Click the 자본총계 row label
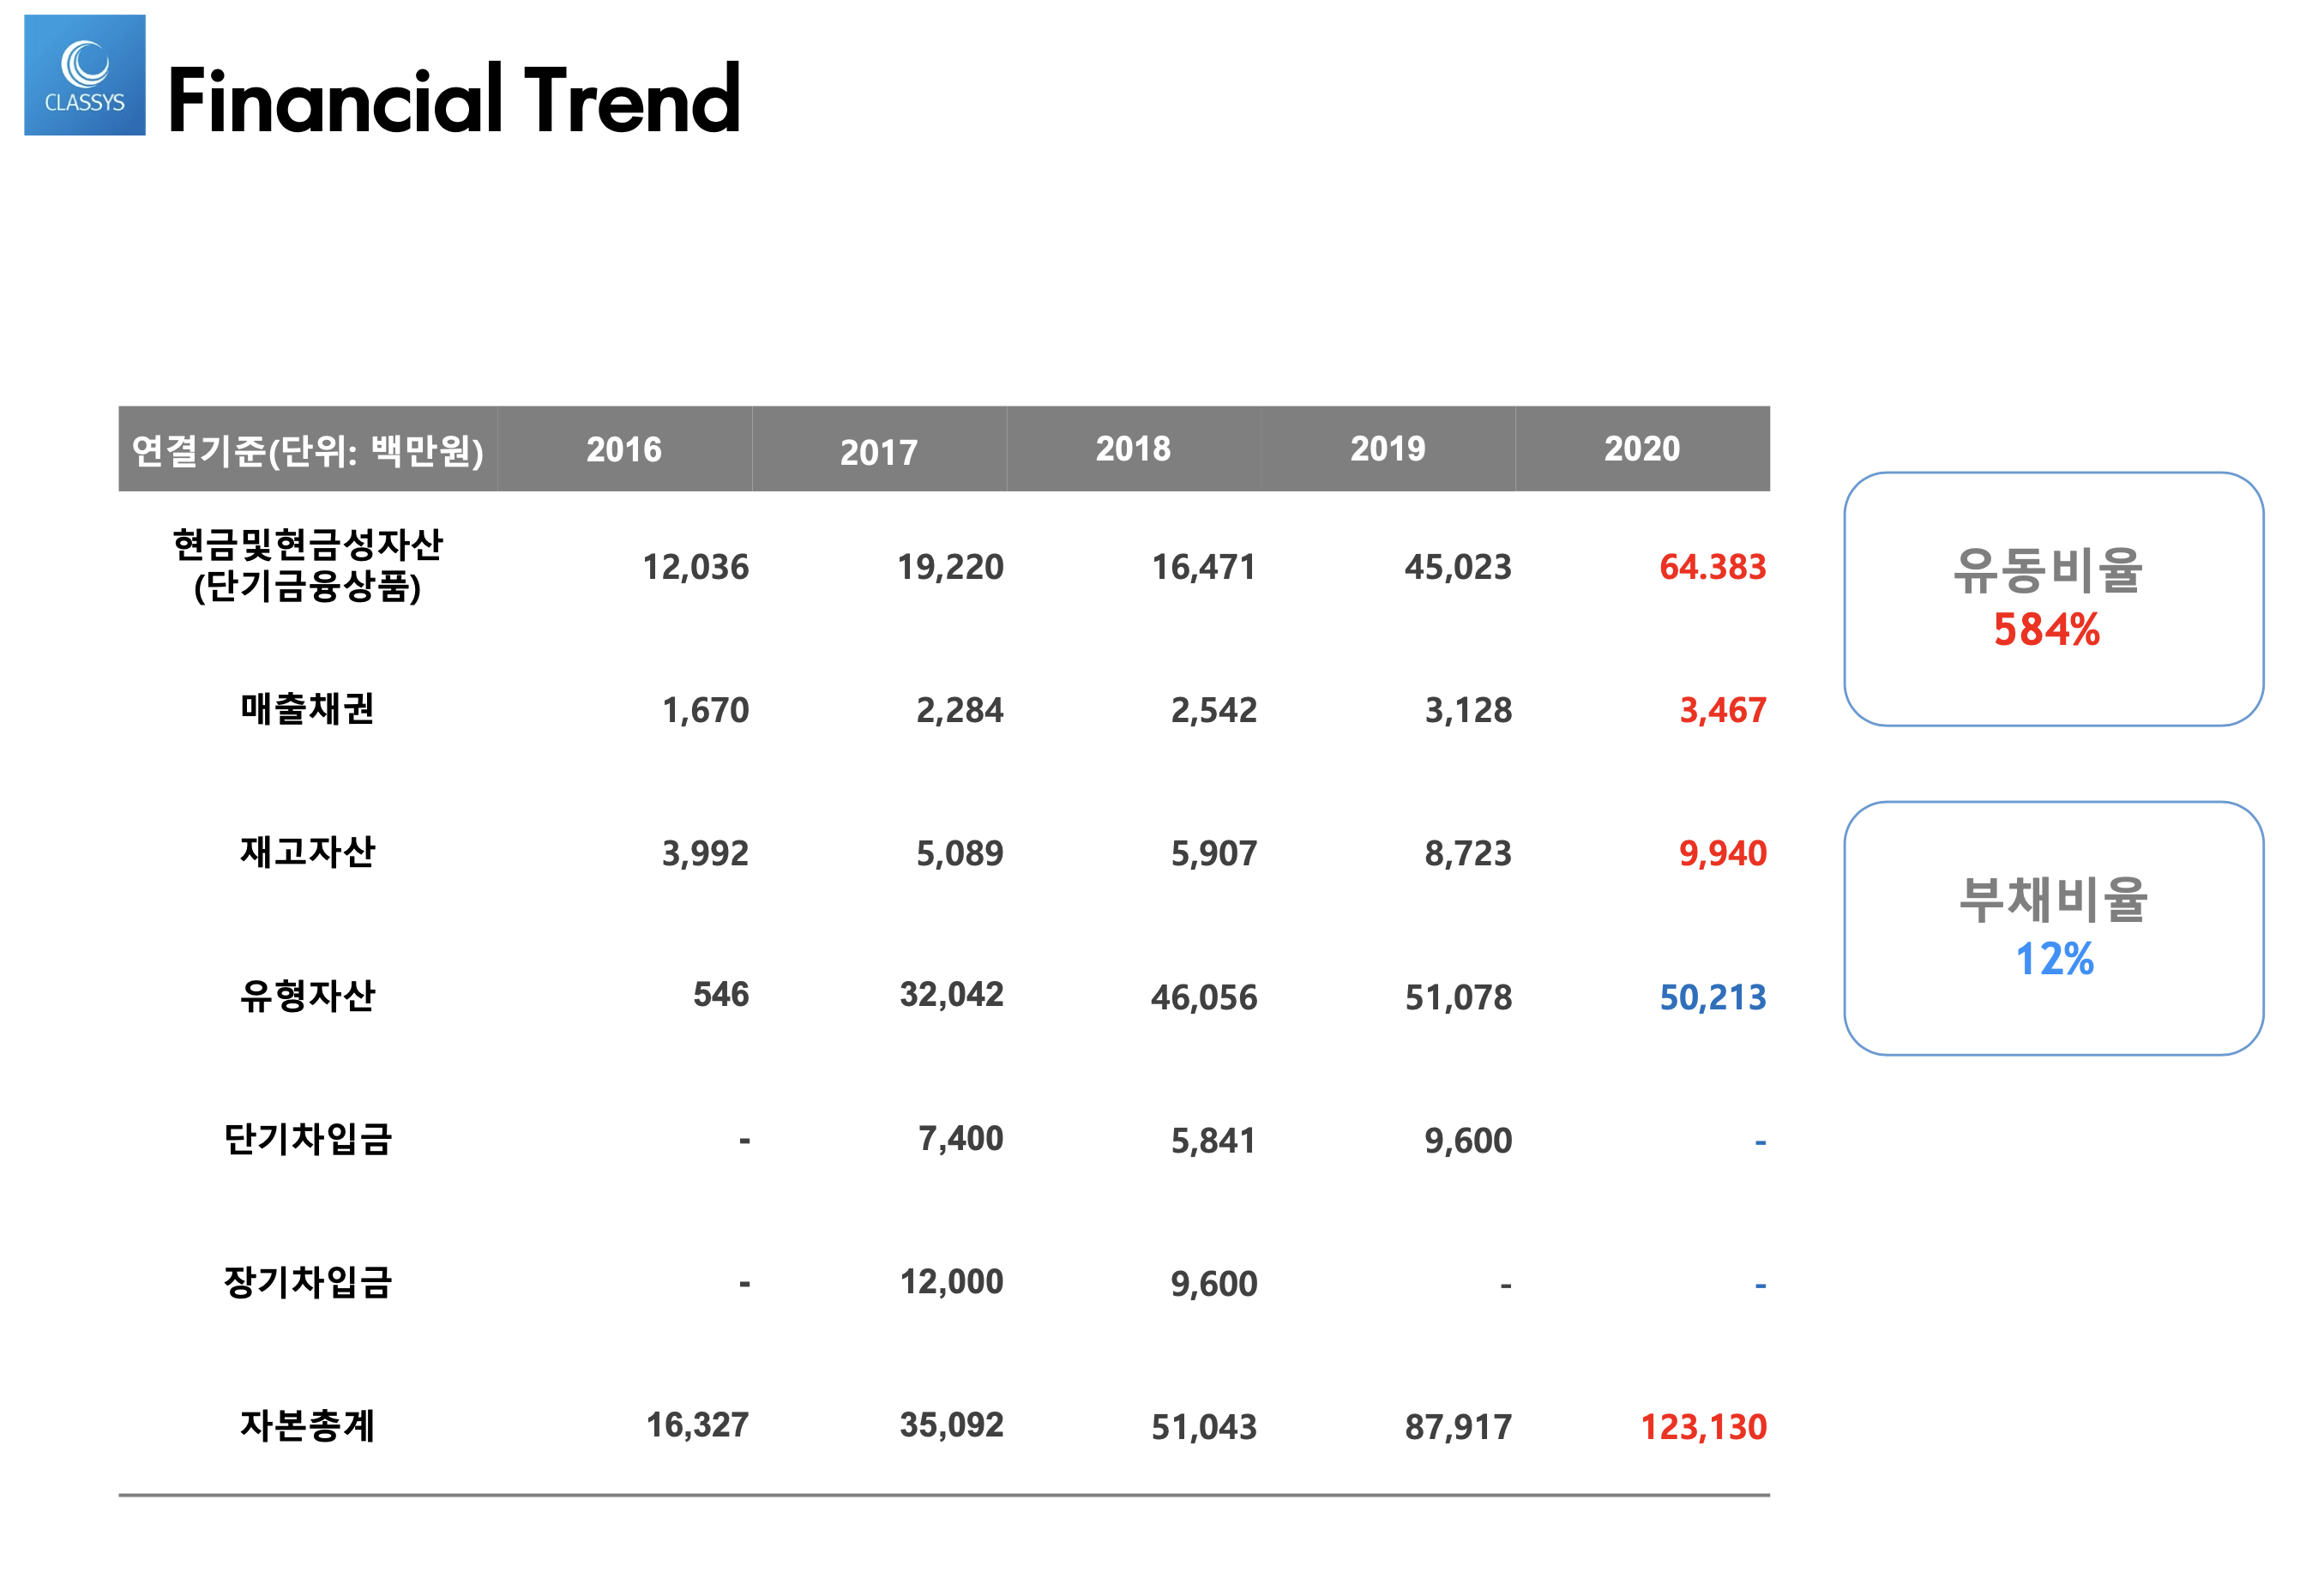This screenshot has width=2324, height=1578. pos(308,1425)
